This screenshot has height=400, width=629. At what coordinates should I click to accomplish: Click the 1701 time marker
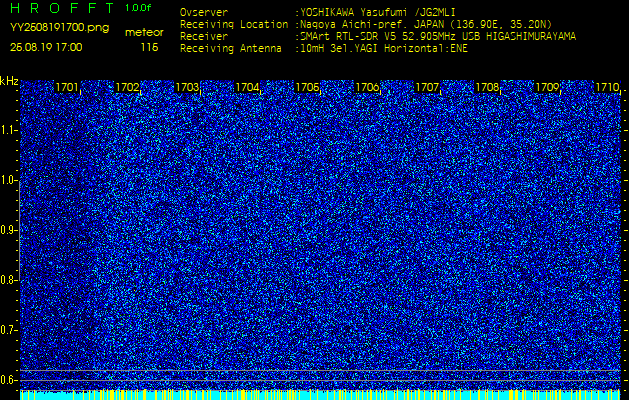click(67, 87)
